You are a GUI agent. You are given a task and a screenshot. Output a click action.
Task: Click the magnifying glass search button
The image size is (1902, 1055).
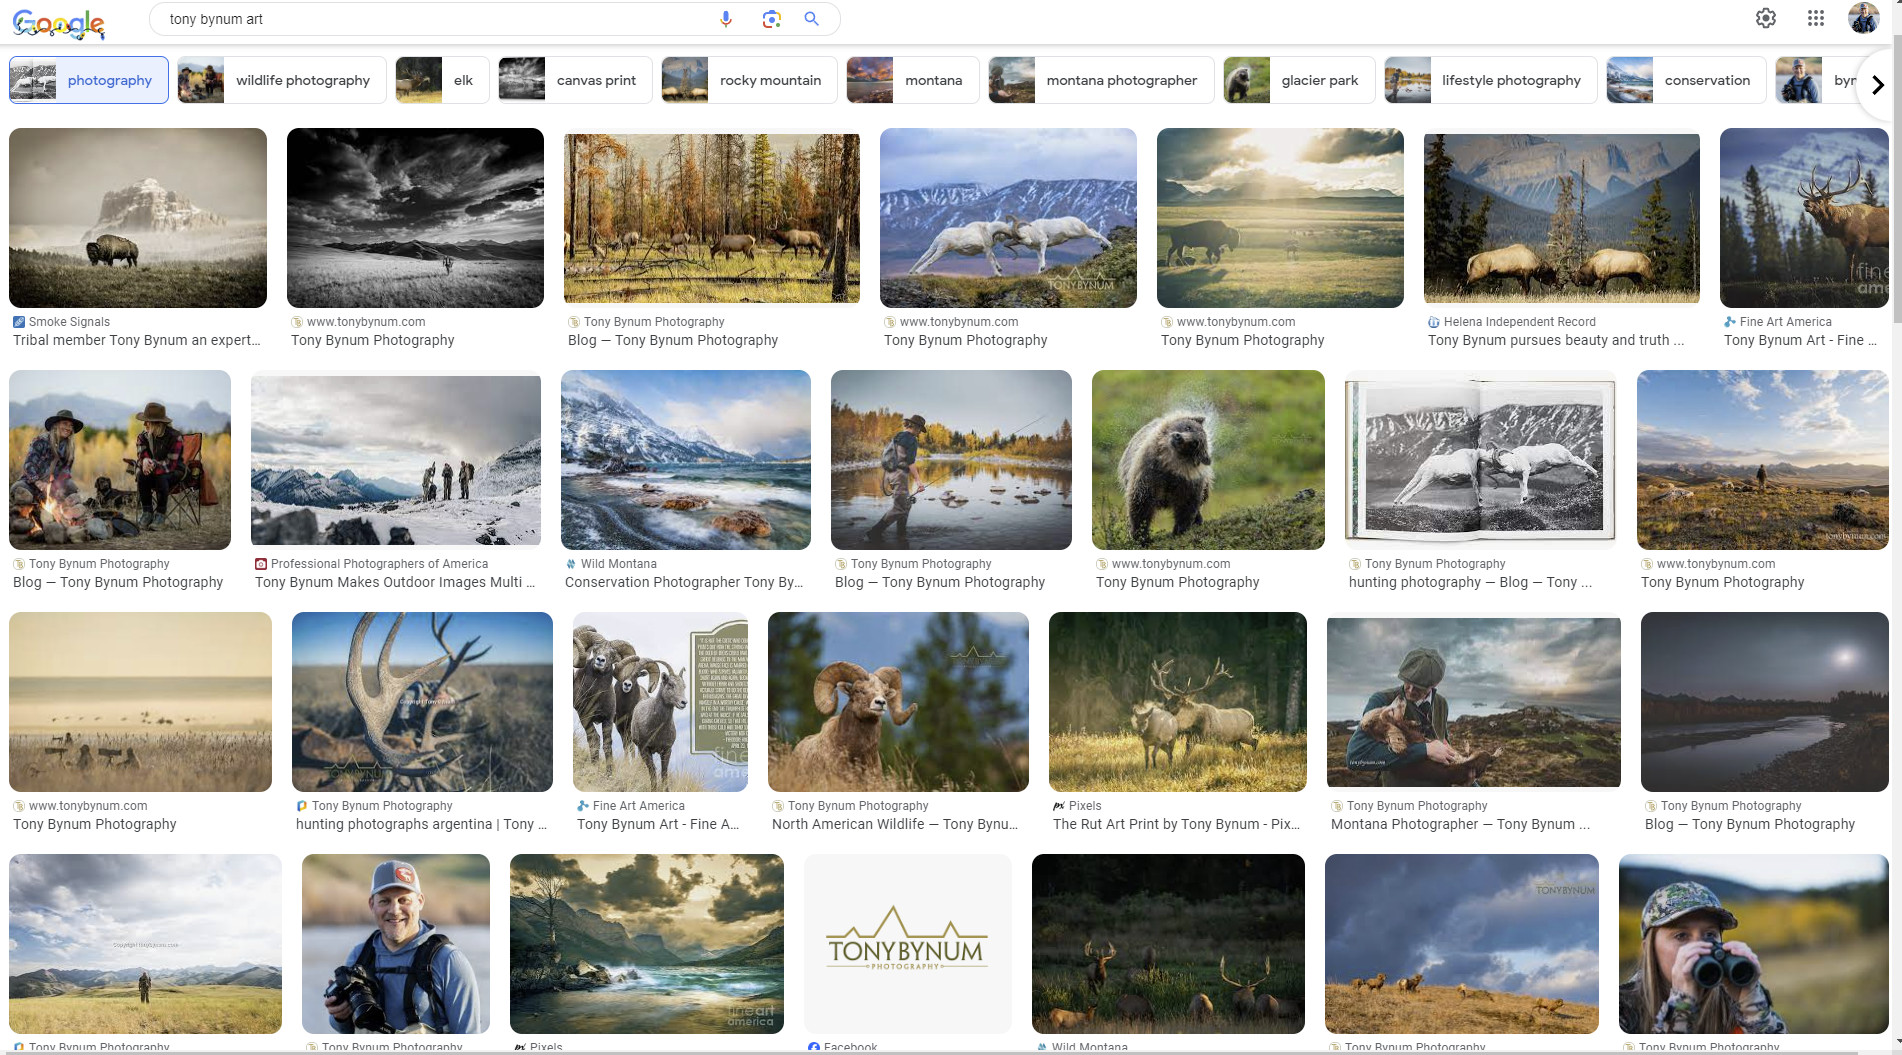(812, 19)
